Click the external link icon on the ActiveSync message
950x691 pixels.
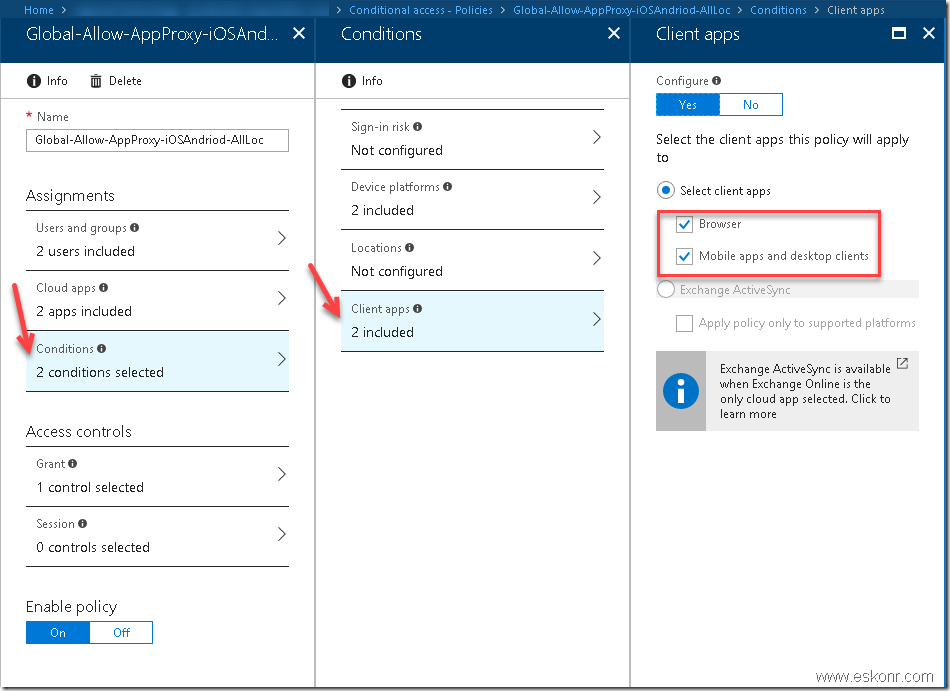904,363
